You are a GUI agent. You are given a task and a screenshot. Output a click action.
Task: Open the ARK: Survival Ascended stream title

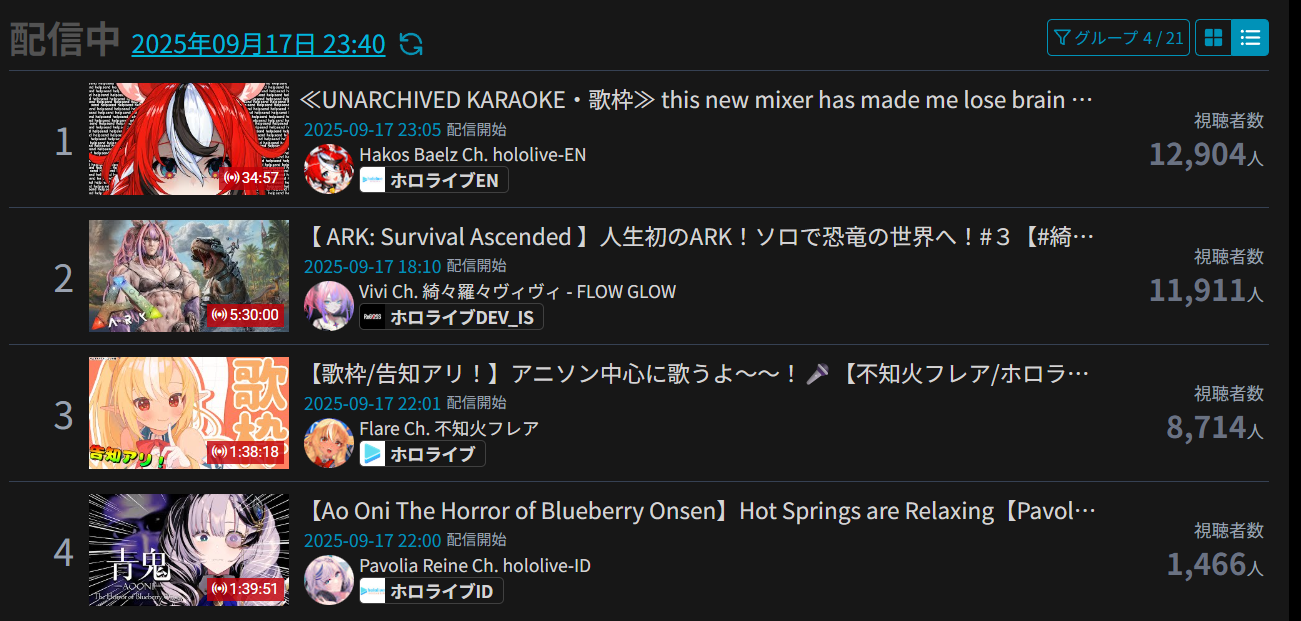click(698, 237)
